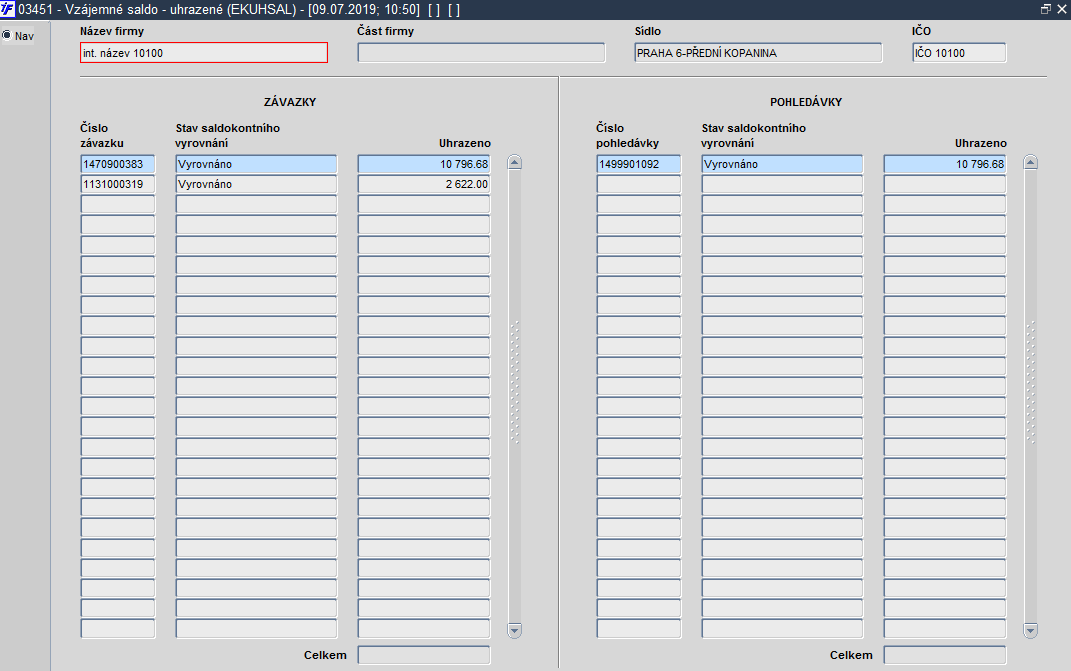The width and height of the screenshot is (1071, 671).
Task: Click the Pohledávky scrollbar thumb grip
Action: pyautogui.click(x=1031, y=383)
